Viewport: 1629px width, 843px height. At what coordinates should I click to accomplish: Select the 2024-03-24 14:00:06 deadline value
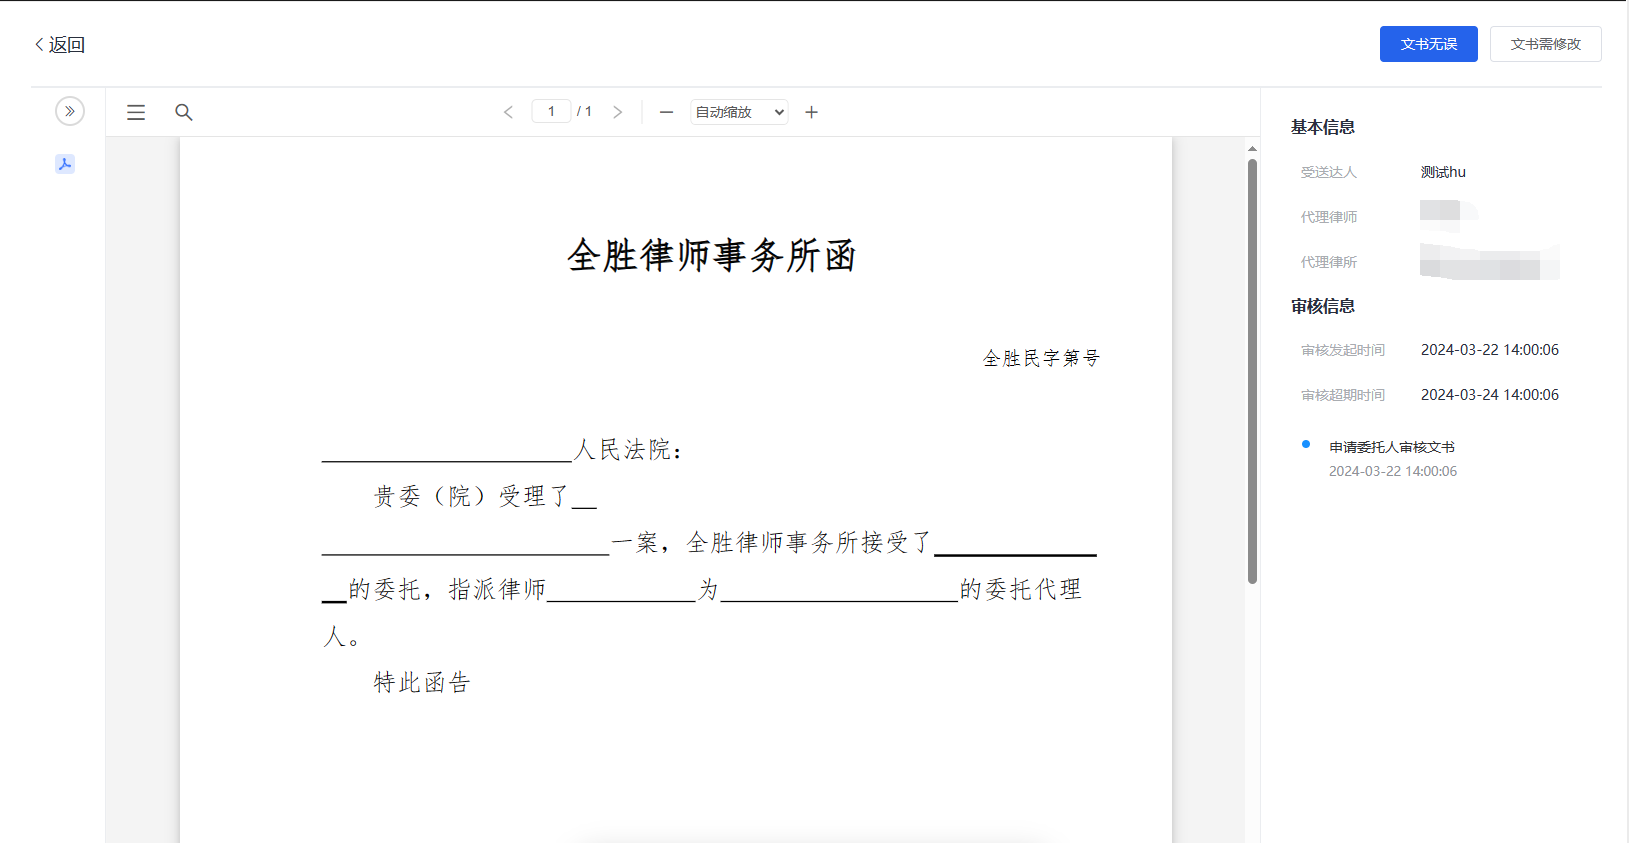tap(1489, 395)
